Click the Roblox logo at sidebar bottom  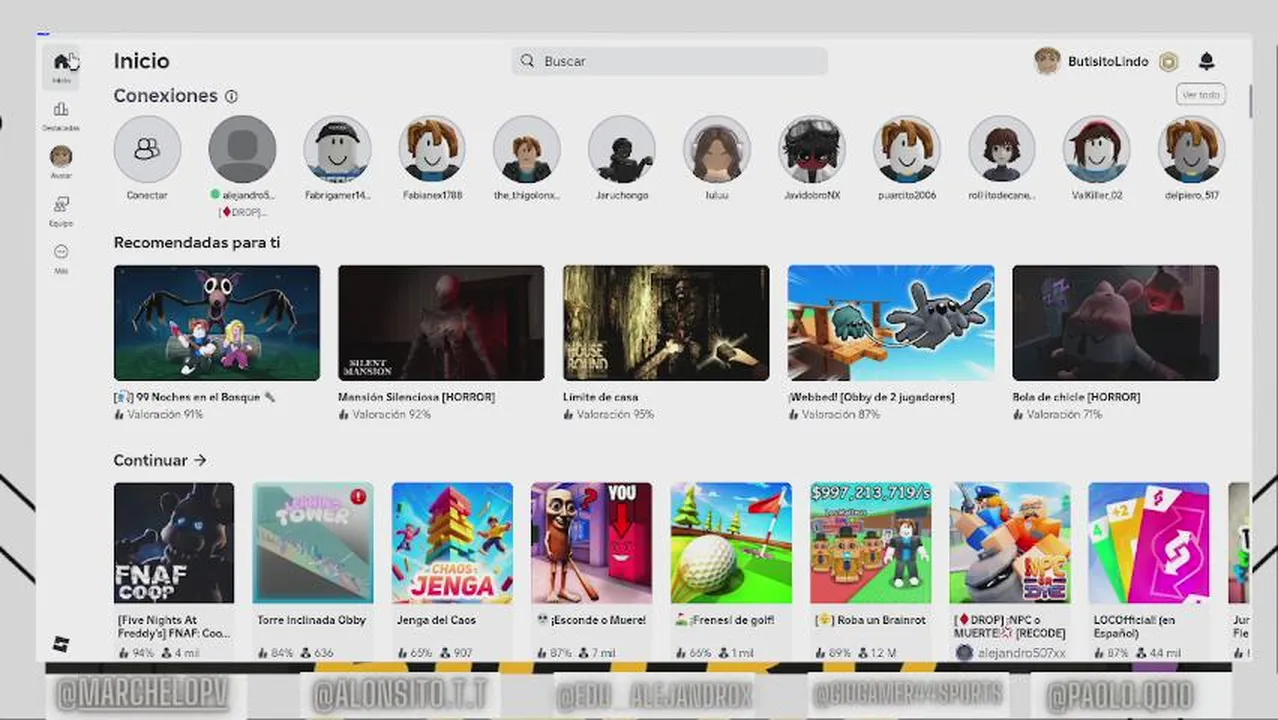(x=61, y=644)
